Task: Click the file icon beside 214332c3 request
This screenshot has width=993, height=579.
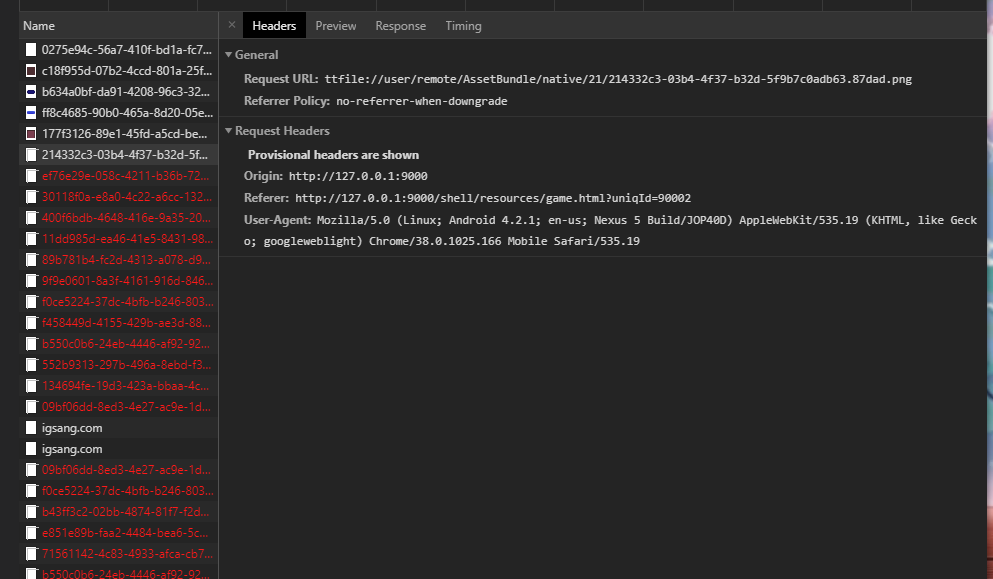Action: [31, 154]
